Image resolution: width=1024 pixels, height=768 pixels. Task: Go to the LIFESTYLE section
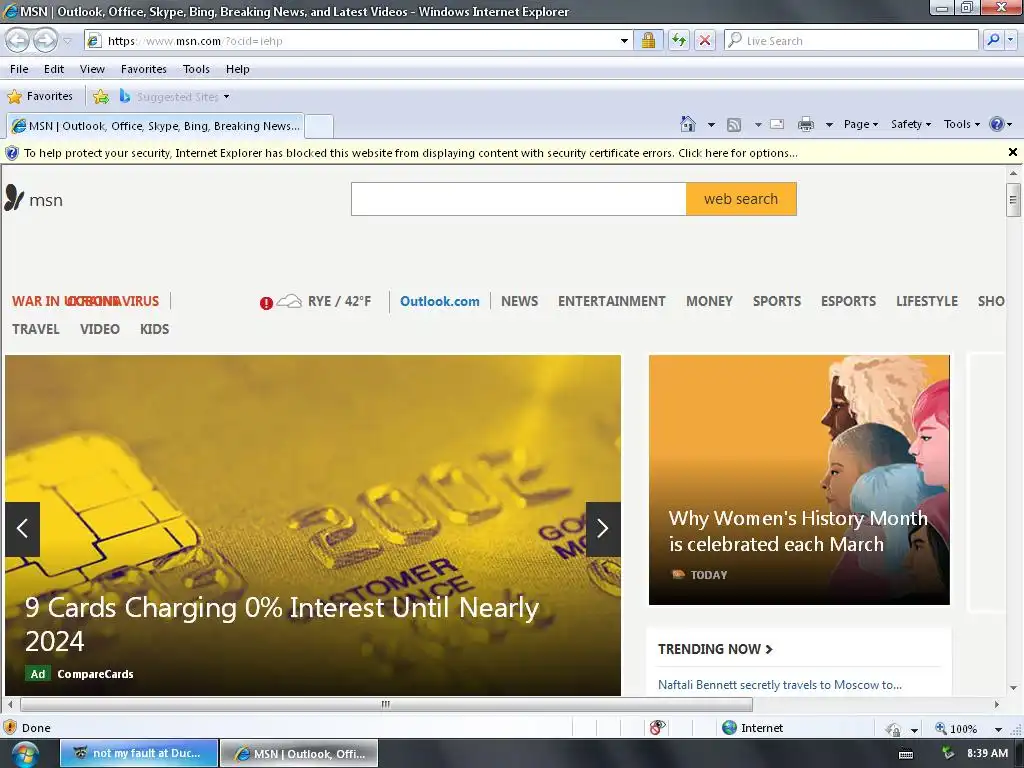927,301
